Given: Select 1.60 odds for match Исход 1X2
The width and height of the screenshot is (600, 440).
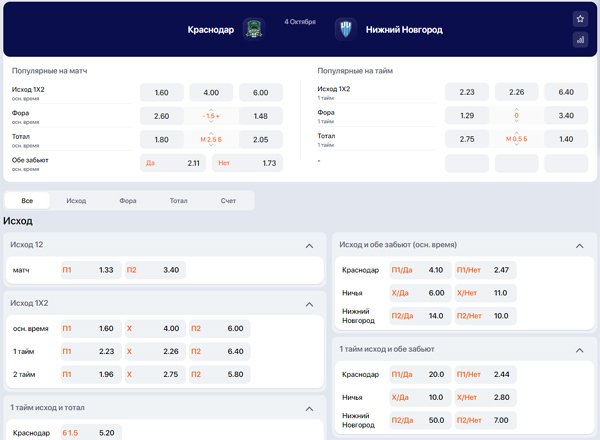Looking at the screenshot, I should [161, 93].
